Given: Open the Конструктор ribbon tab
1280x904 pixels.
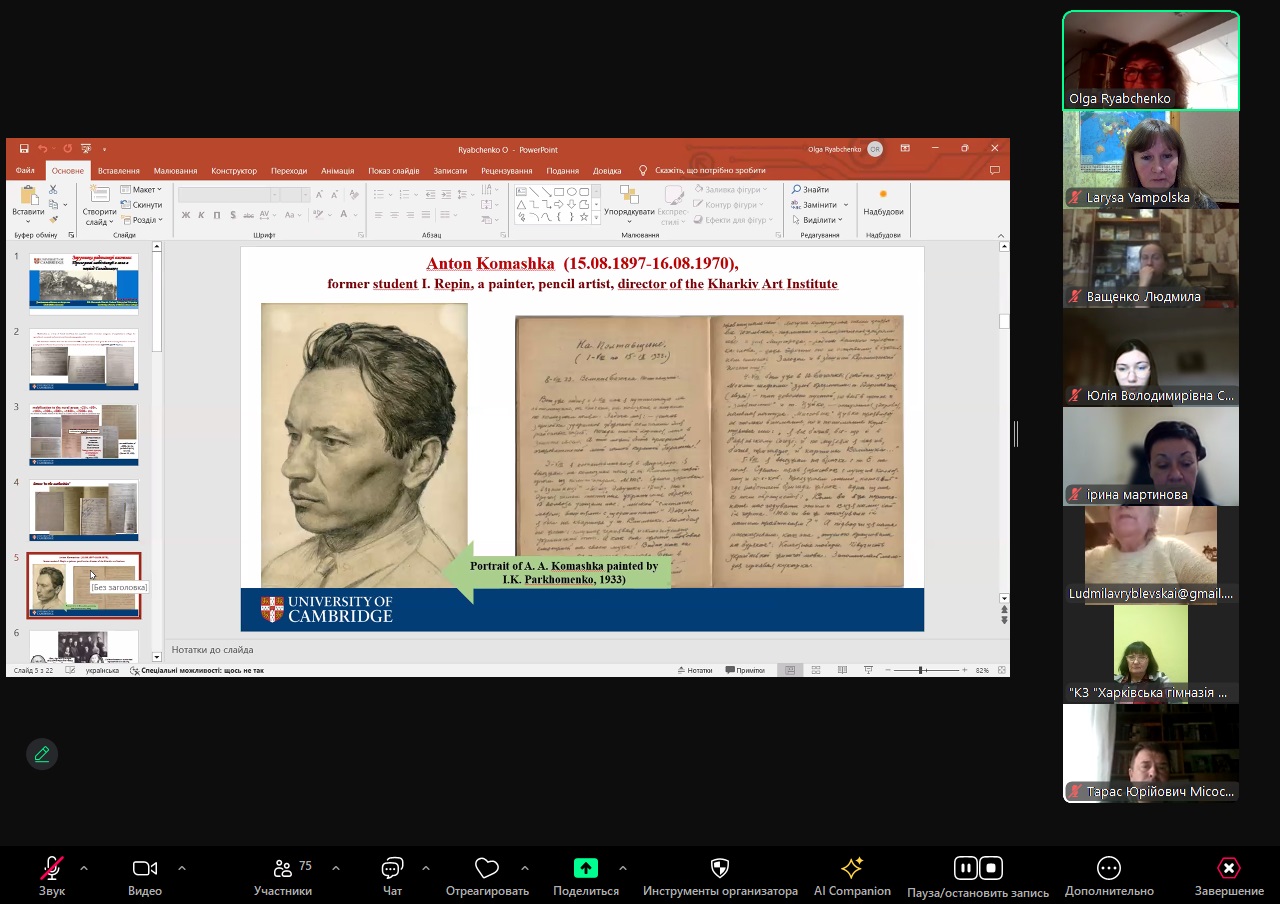Looking at the screenshot, I should point(234,171).
